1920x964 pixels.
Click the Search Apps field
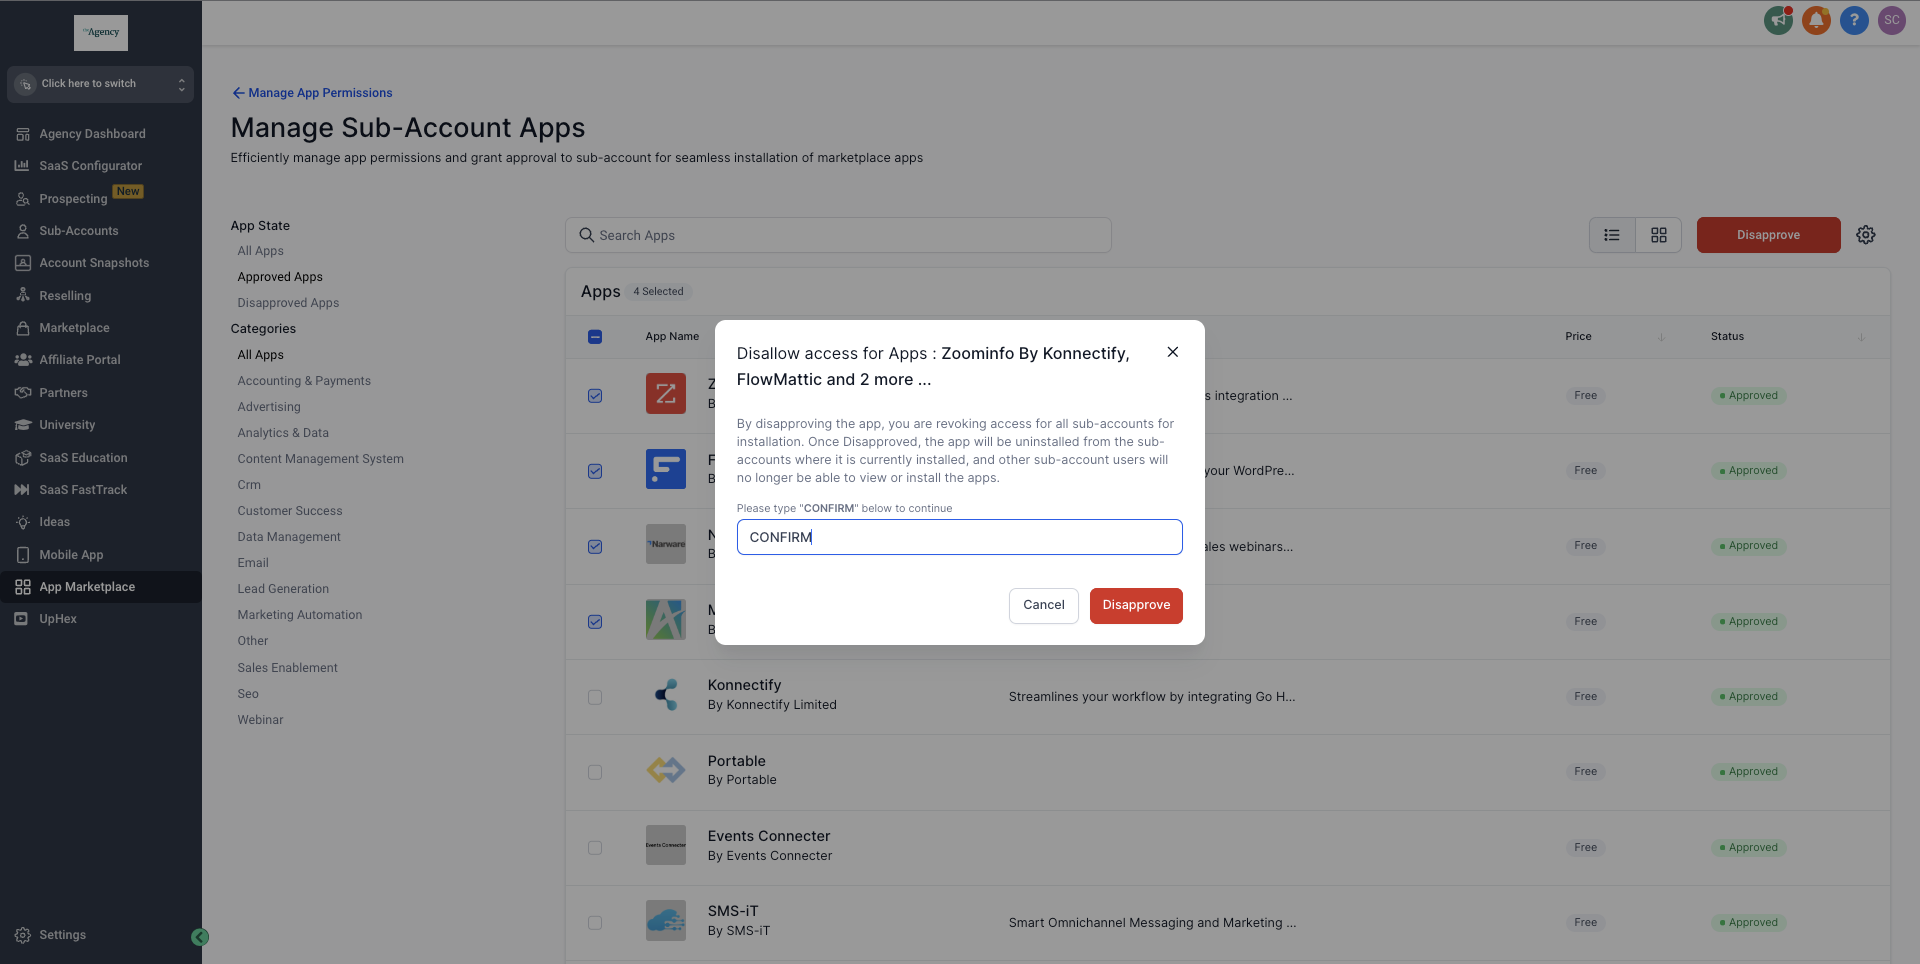coord(838,235)
